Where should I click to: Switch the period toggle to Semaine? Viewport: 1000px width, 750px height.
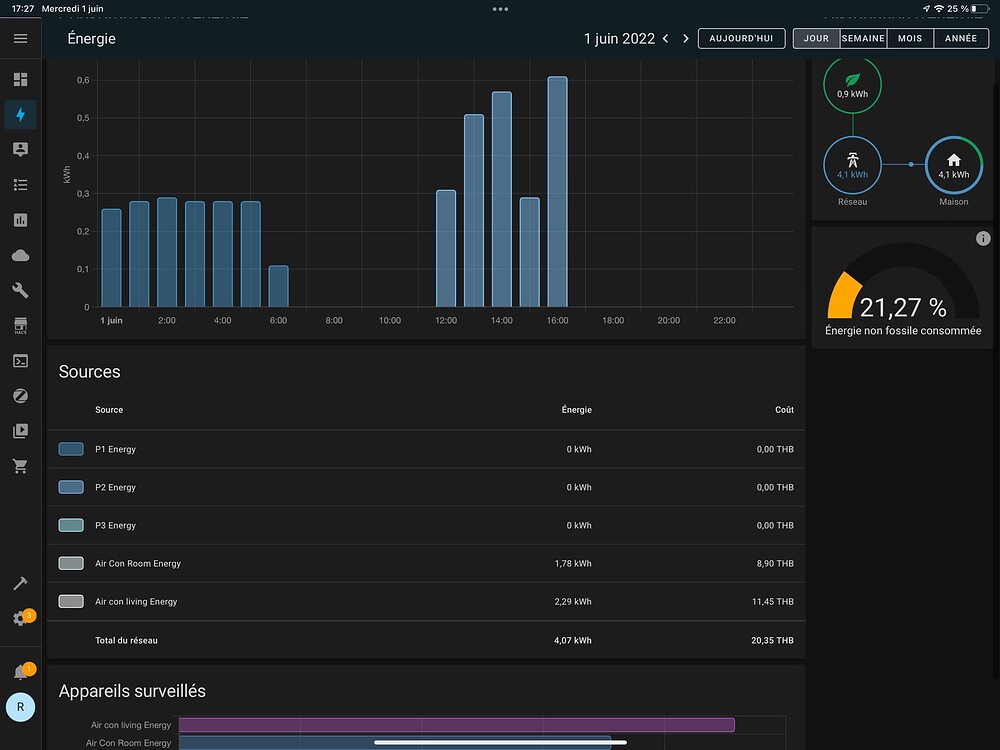click(x=862, y=39)
